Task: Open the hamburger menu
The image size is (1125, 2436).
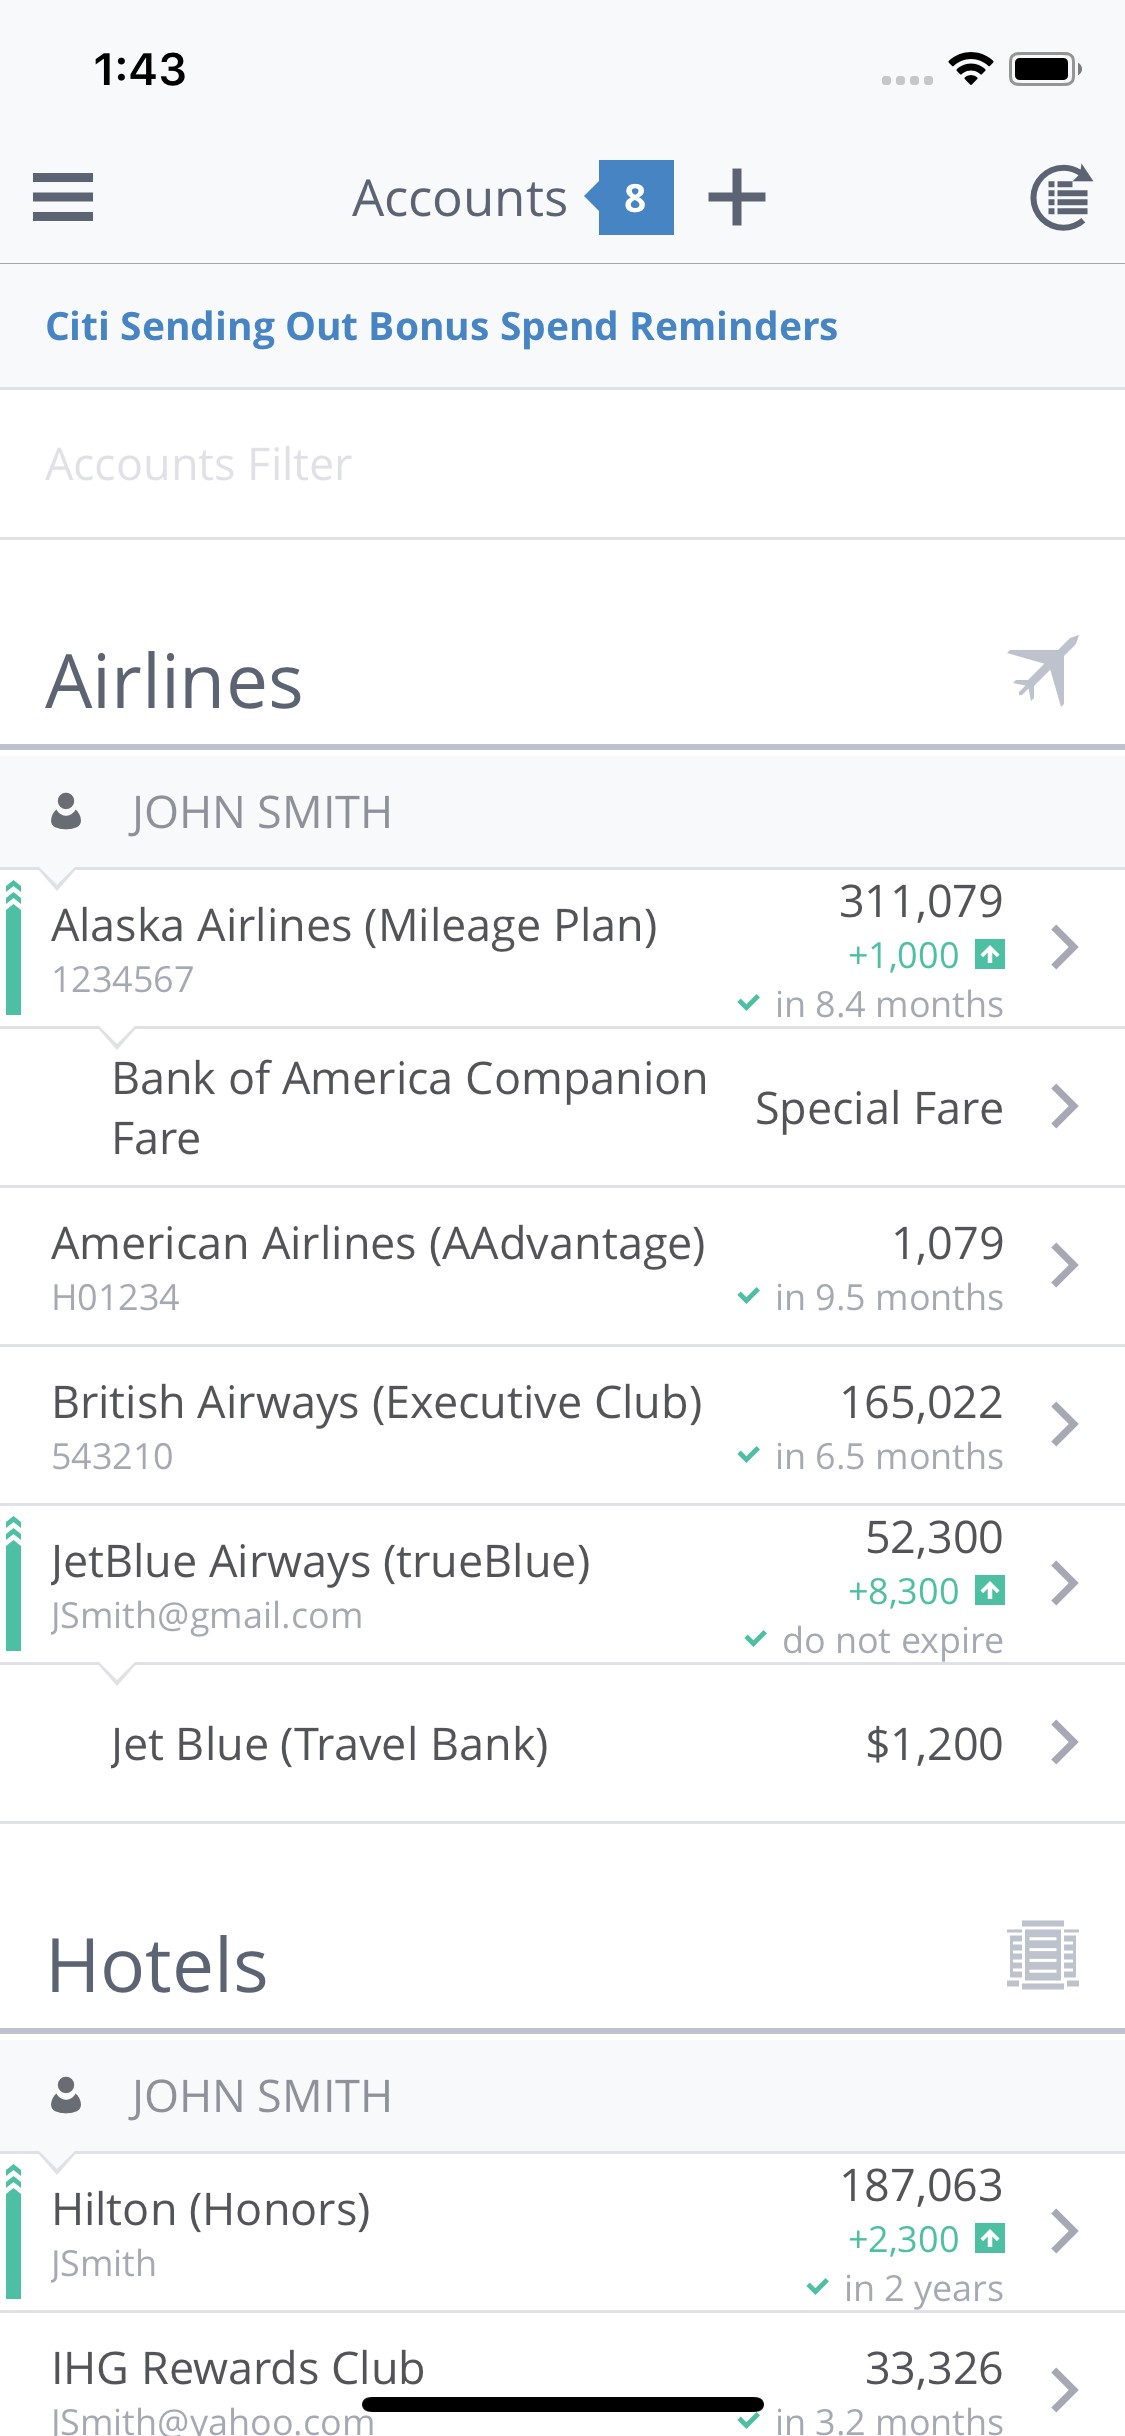Action: click(x=62, y=197)
